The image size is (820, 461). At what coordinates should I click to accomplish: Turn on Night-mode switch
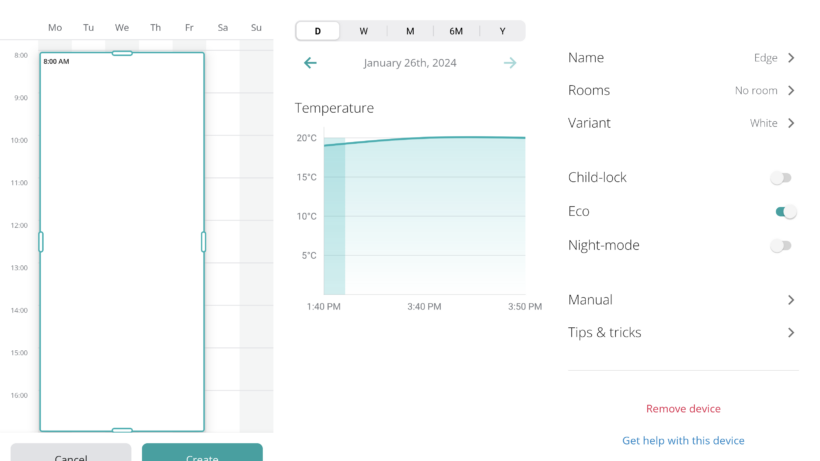[781, 246]
